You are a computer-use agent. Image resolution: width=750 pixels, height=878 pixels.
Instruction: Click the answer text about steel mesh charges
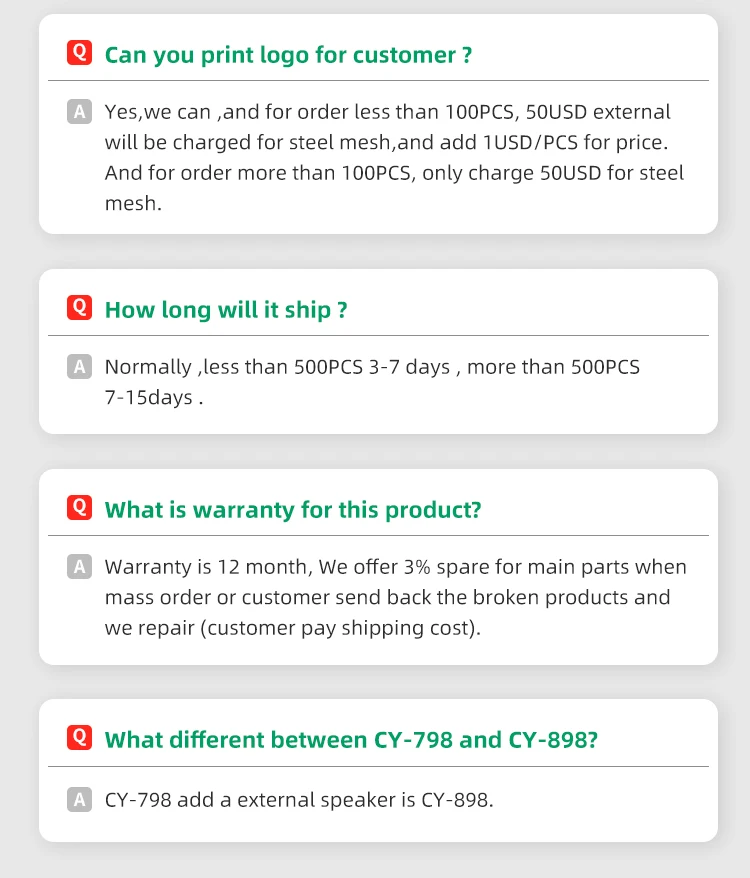[394, 157]
